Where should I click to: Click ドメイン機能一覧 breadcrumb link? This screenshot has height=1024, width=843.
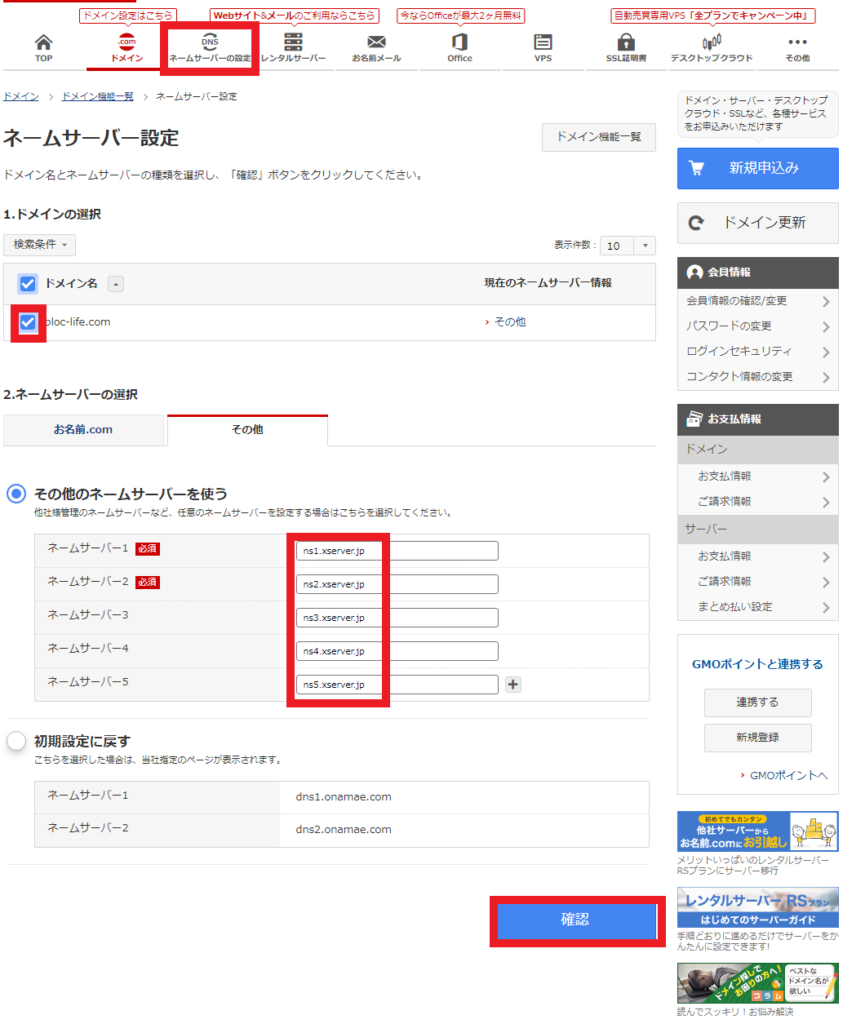pos(97,97)
